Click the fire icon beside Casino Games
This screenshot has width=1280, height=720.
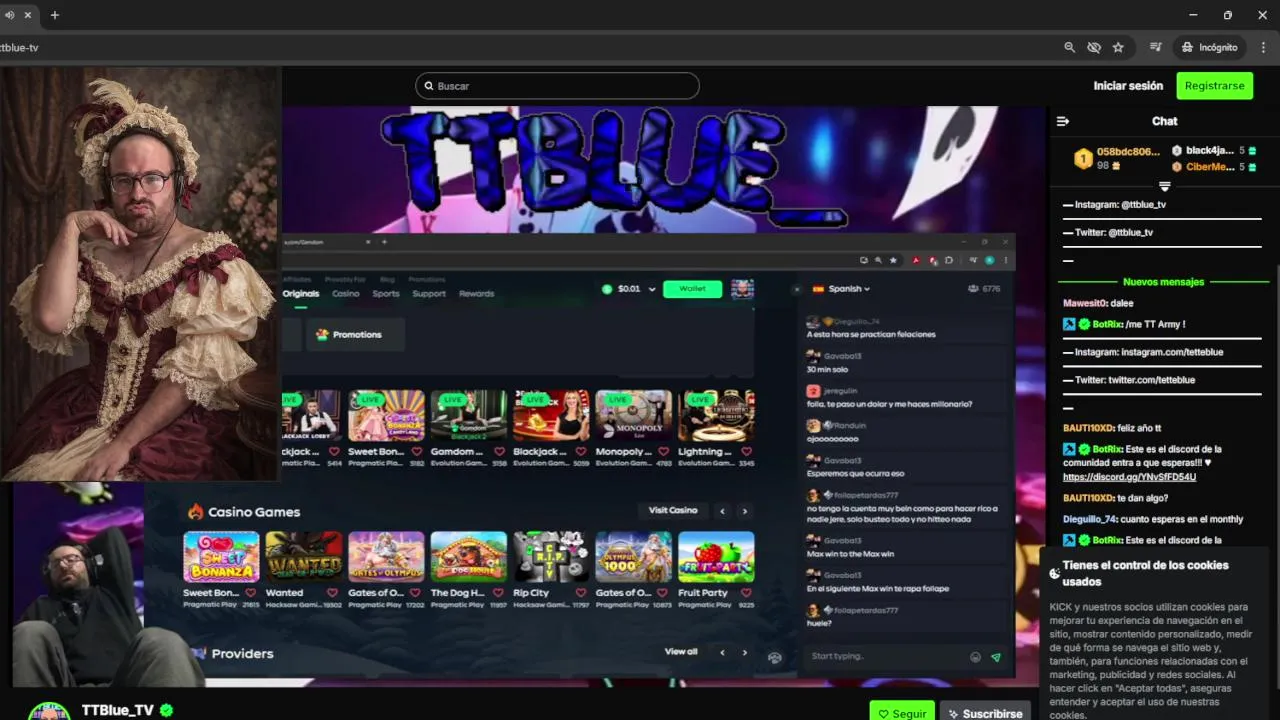tap(195, 512)
